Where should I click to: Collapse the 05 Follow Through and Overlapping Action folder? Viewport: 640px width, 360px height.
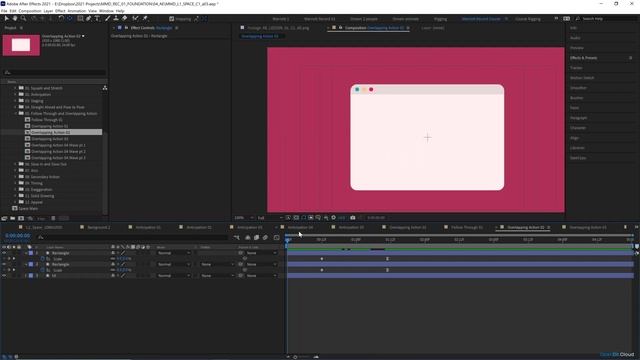16,113
